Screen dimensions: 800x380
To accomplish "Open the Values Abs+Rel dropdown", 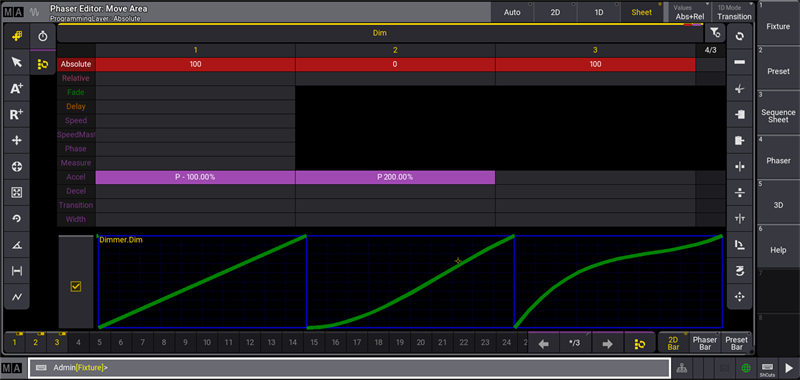I will (690, 12).
